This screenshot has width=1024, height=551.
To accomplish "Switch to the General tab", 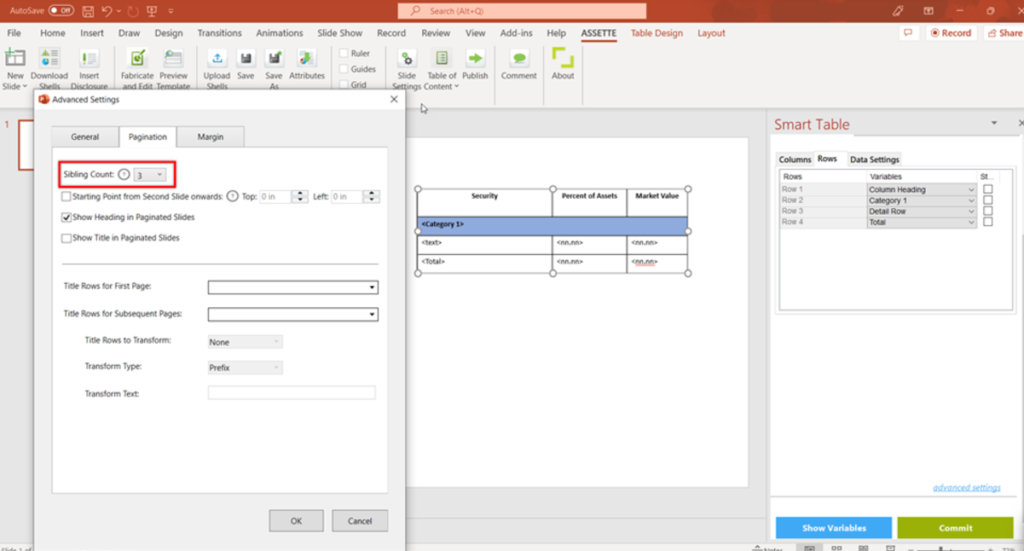I will 85,136.
